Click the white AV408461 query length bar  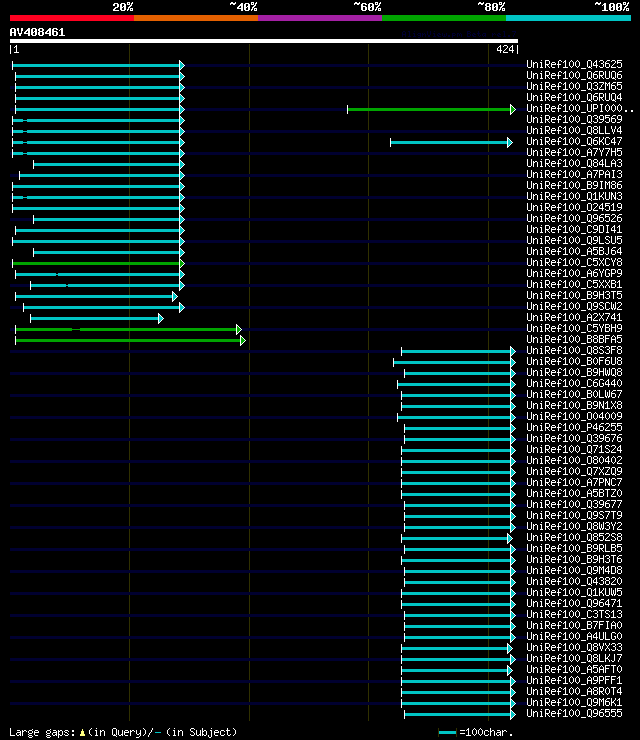pos(264,41)
